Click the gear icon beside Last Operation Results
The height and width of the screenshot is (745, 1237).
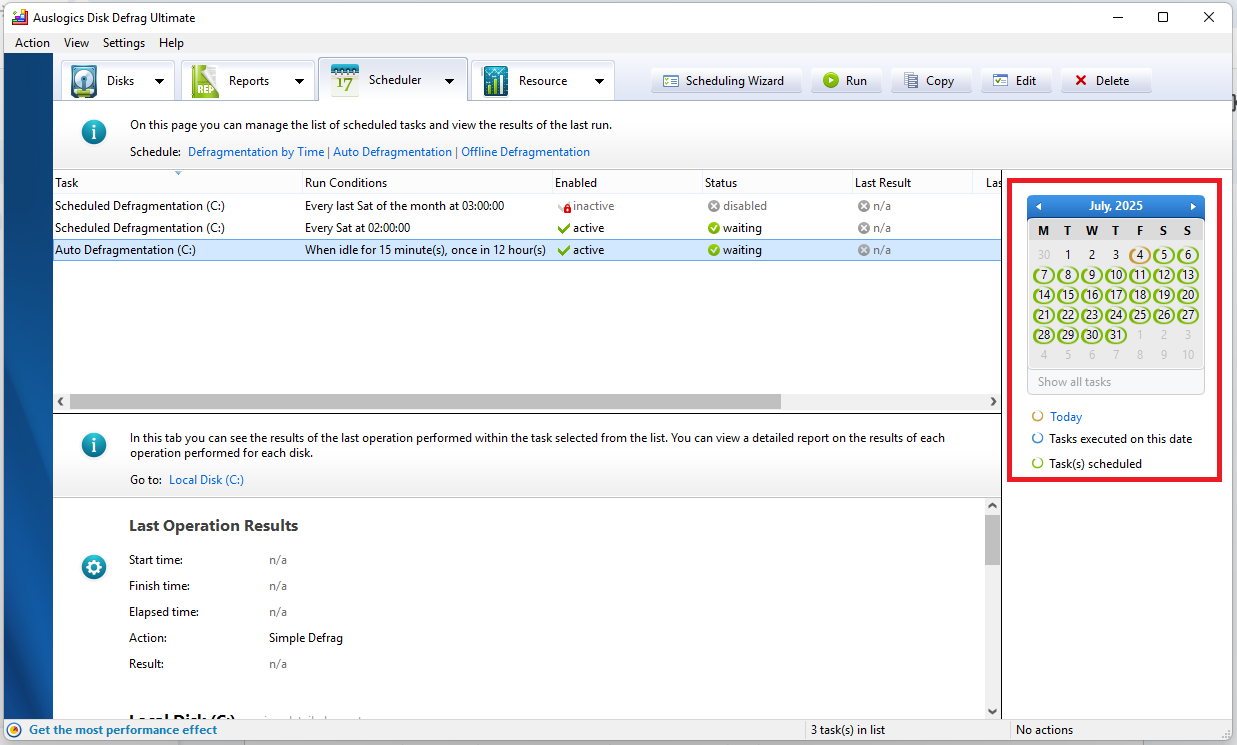[94, 568]
